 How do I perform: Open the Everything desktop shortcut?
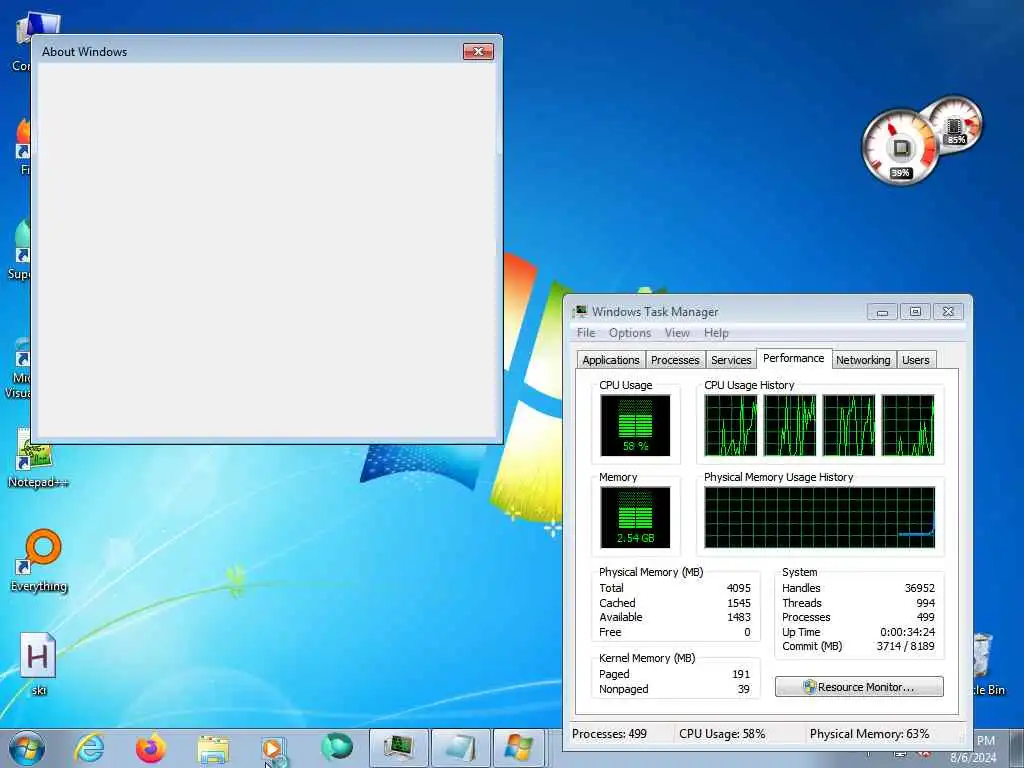coord(40,560)
